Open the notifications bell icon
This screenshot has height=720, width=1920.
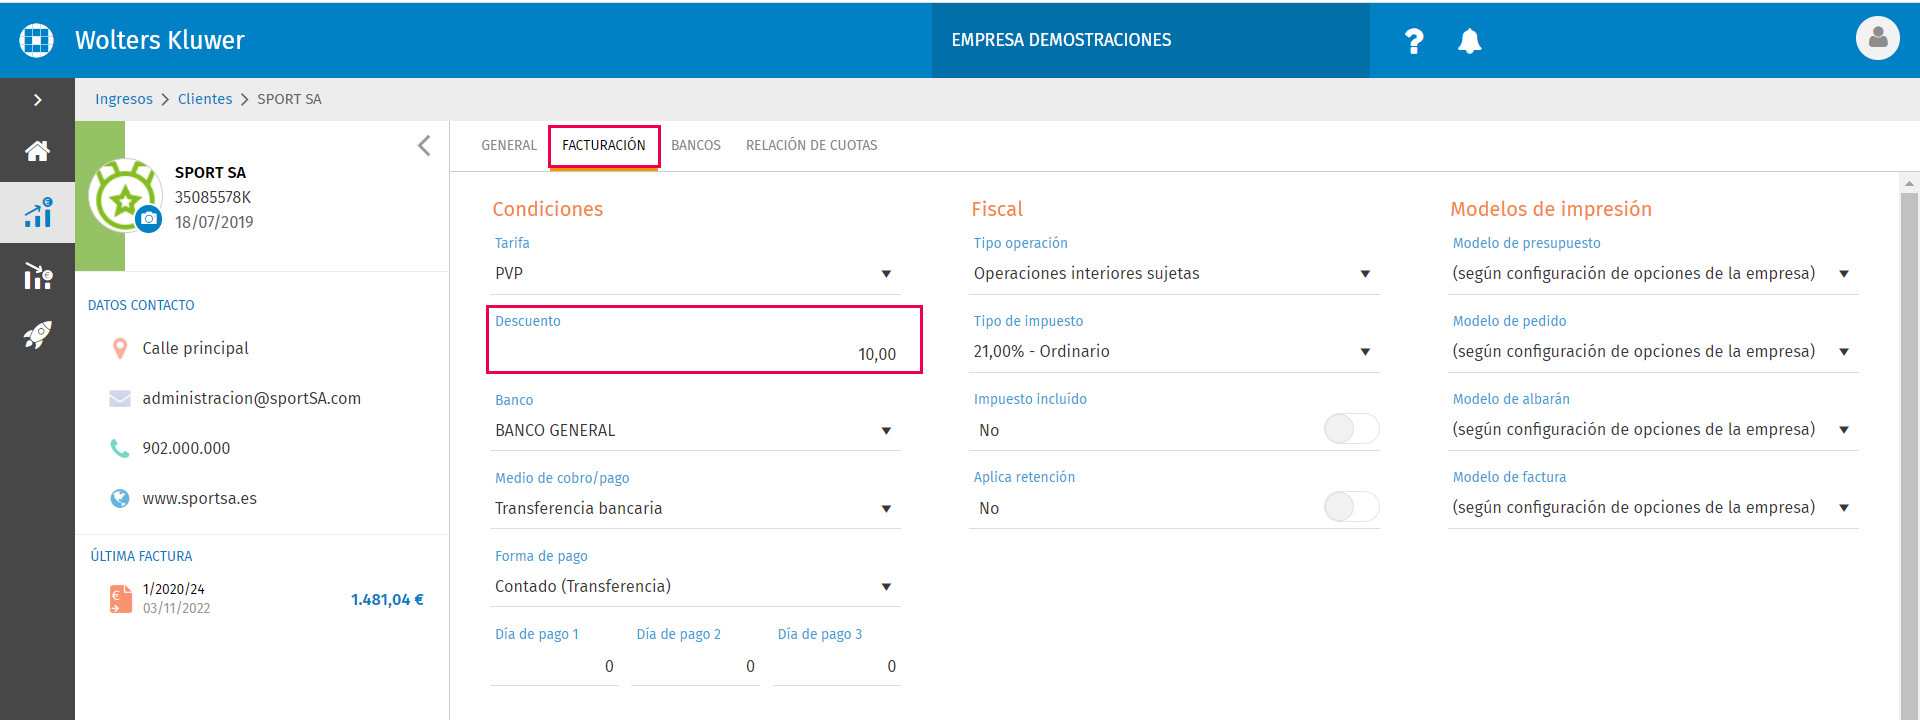coord(1469,41)
